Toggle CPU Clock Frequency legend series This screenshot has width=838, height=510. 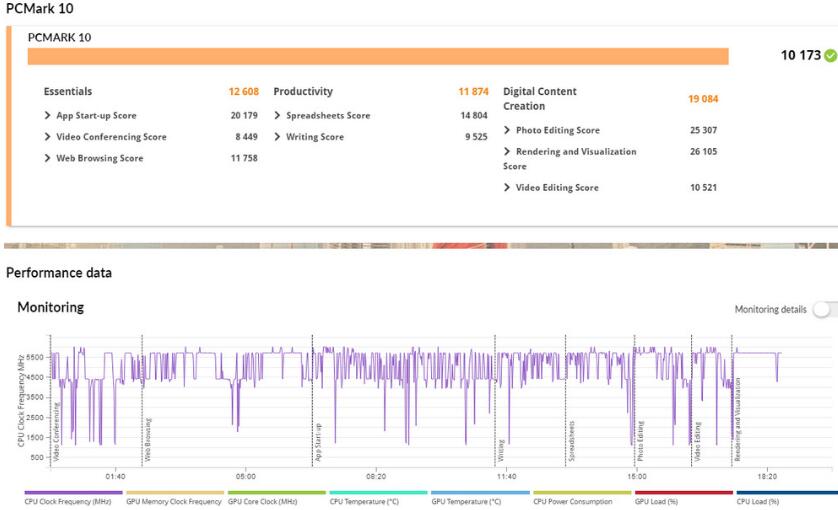pos(68,502)
